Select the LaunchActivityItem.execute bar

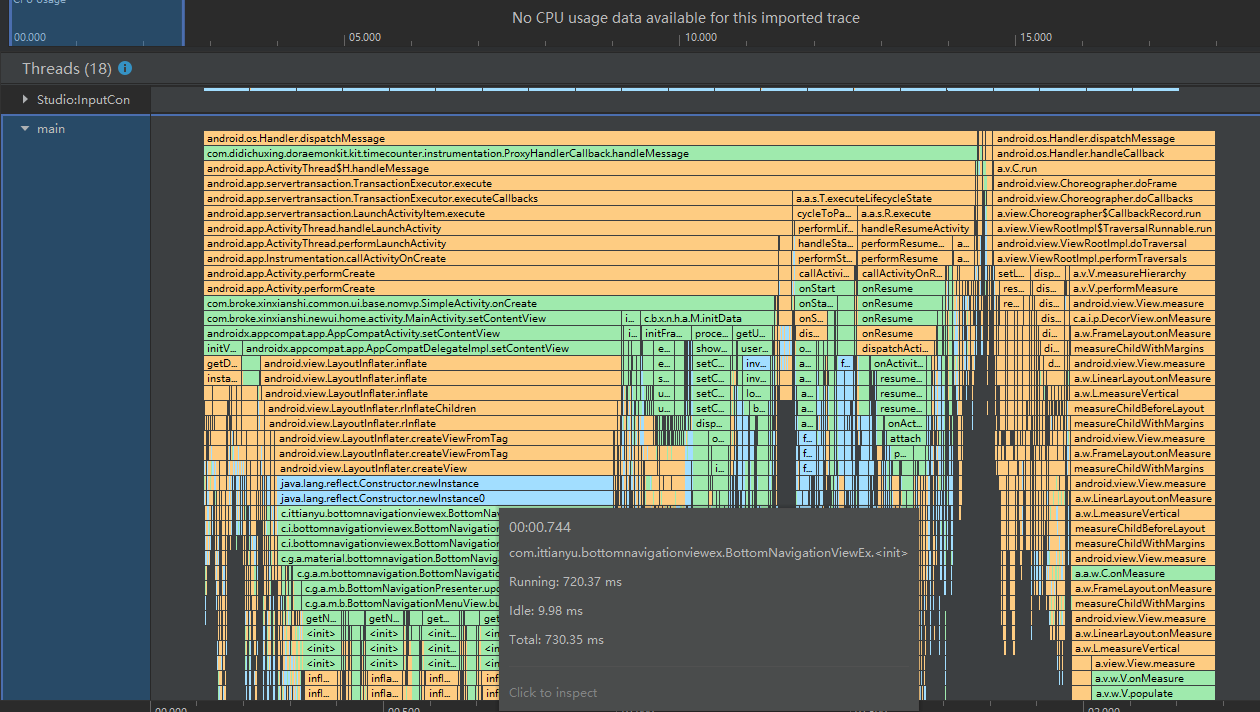point(498,214)
